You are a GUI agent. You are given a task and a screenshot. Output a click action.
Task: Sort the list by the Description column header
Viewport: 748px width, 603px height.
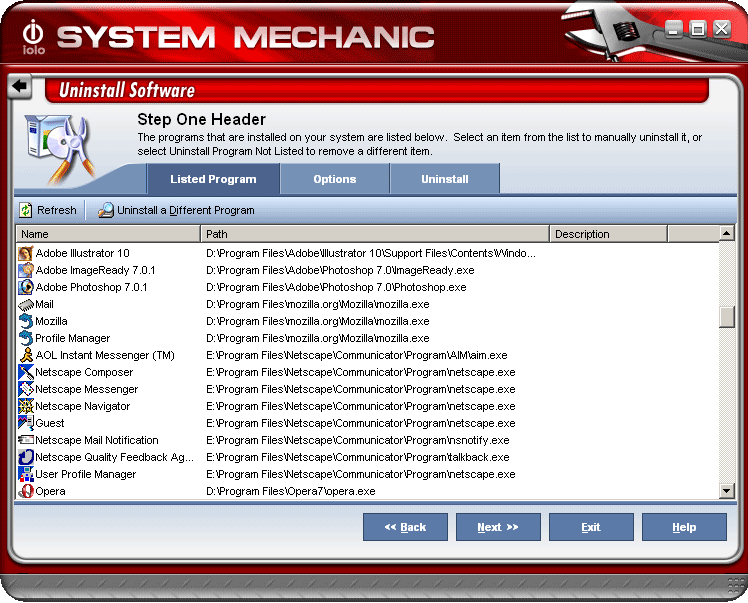609,234
